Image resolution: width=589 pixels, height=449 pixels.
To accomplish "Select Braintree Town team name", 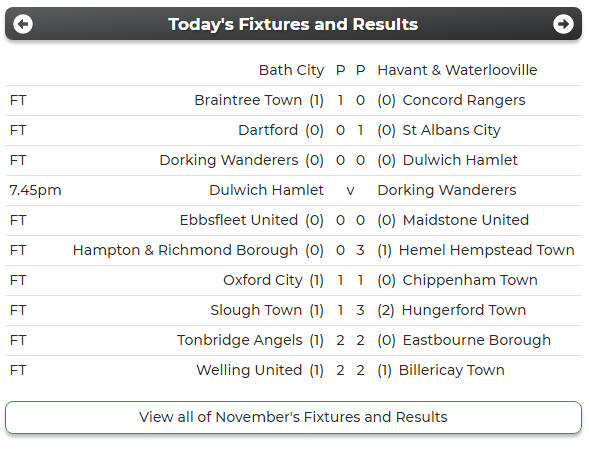I will pos(248,100).
